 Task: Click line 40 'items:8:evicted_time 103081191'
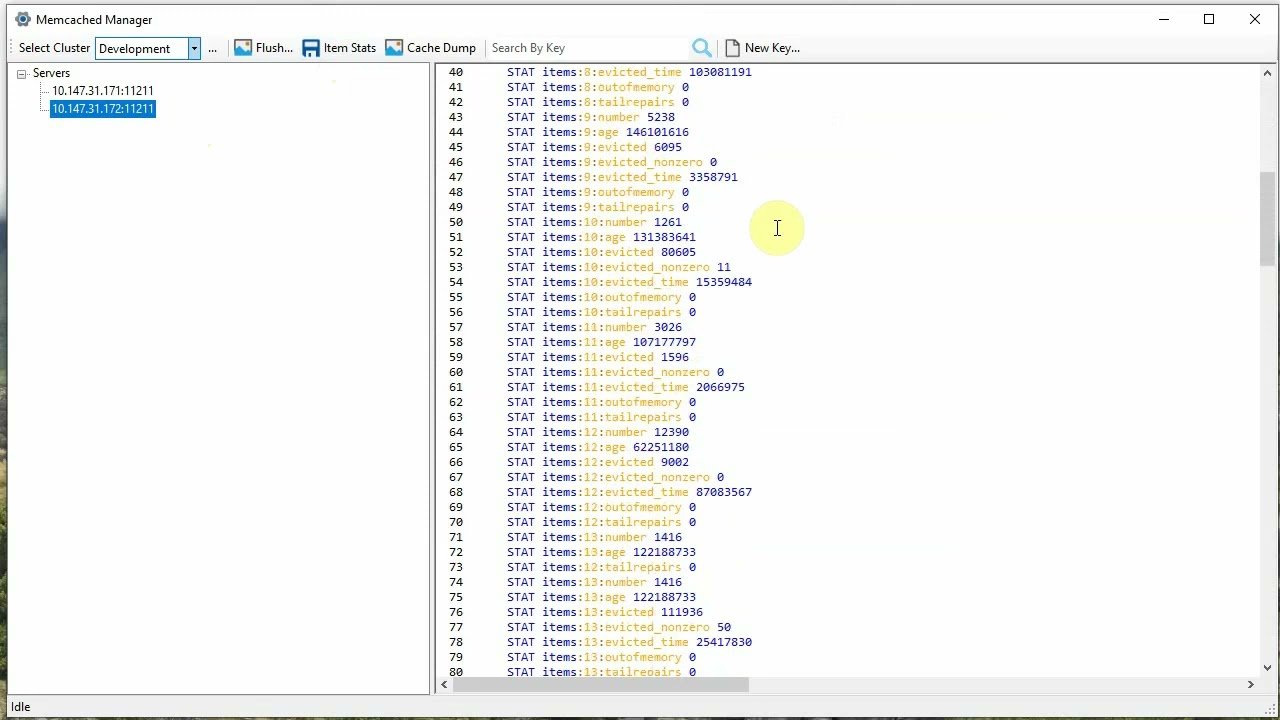pyautogui.click(x=629, y=72)
